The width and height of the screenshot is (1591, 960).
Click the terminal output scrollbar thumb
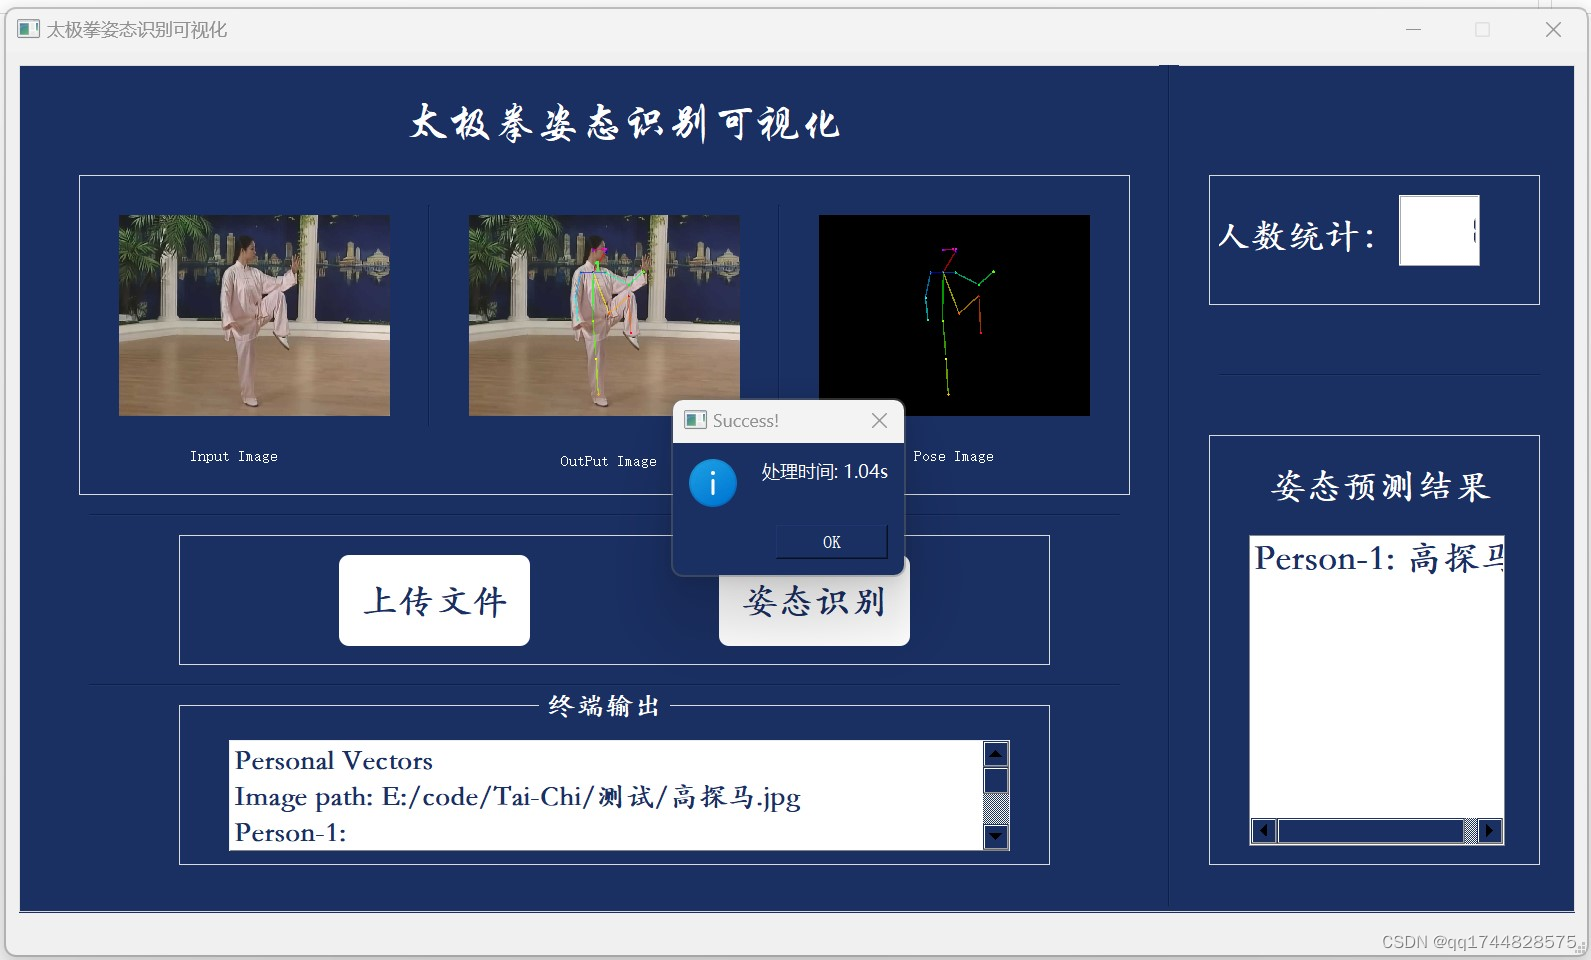click(996, 781)
